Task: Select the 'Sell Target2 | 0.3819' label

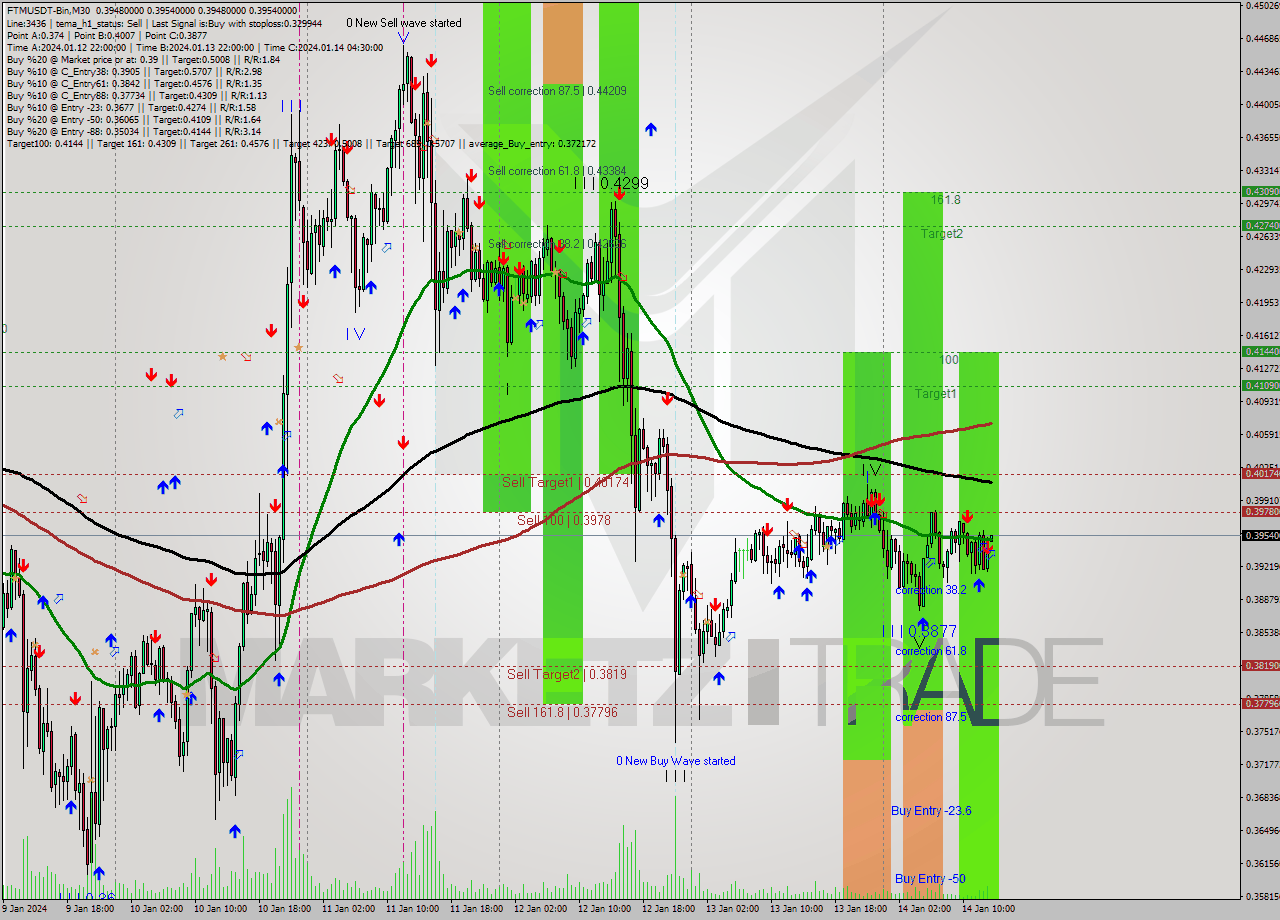Action: coord(566,674)
